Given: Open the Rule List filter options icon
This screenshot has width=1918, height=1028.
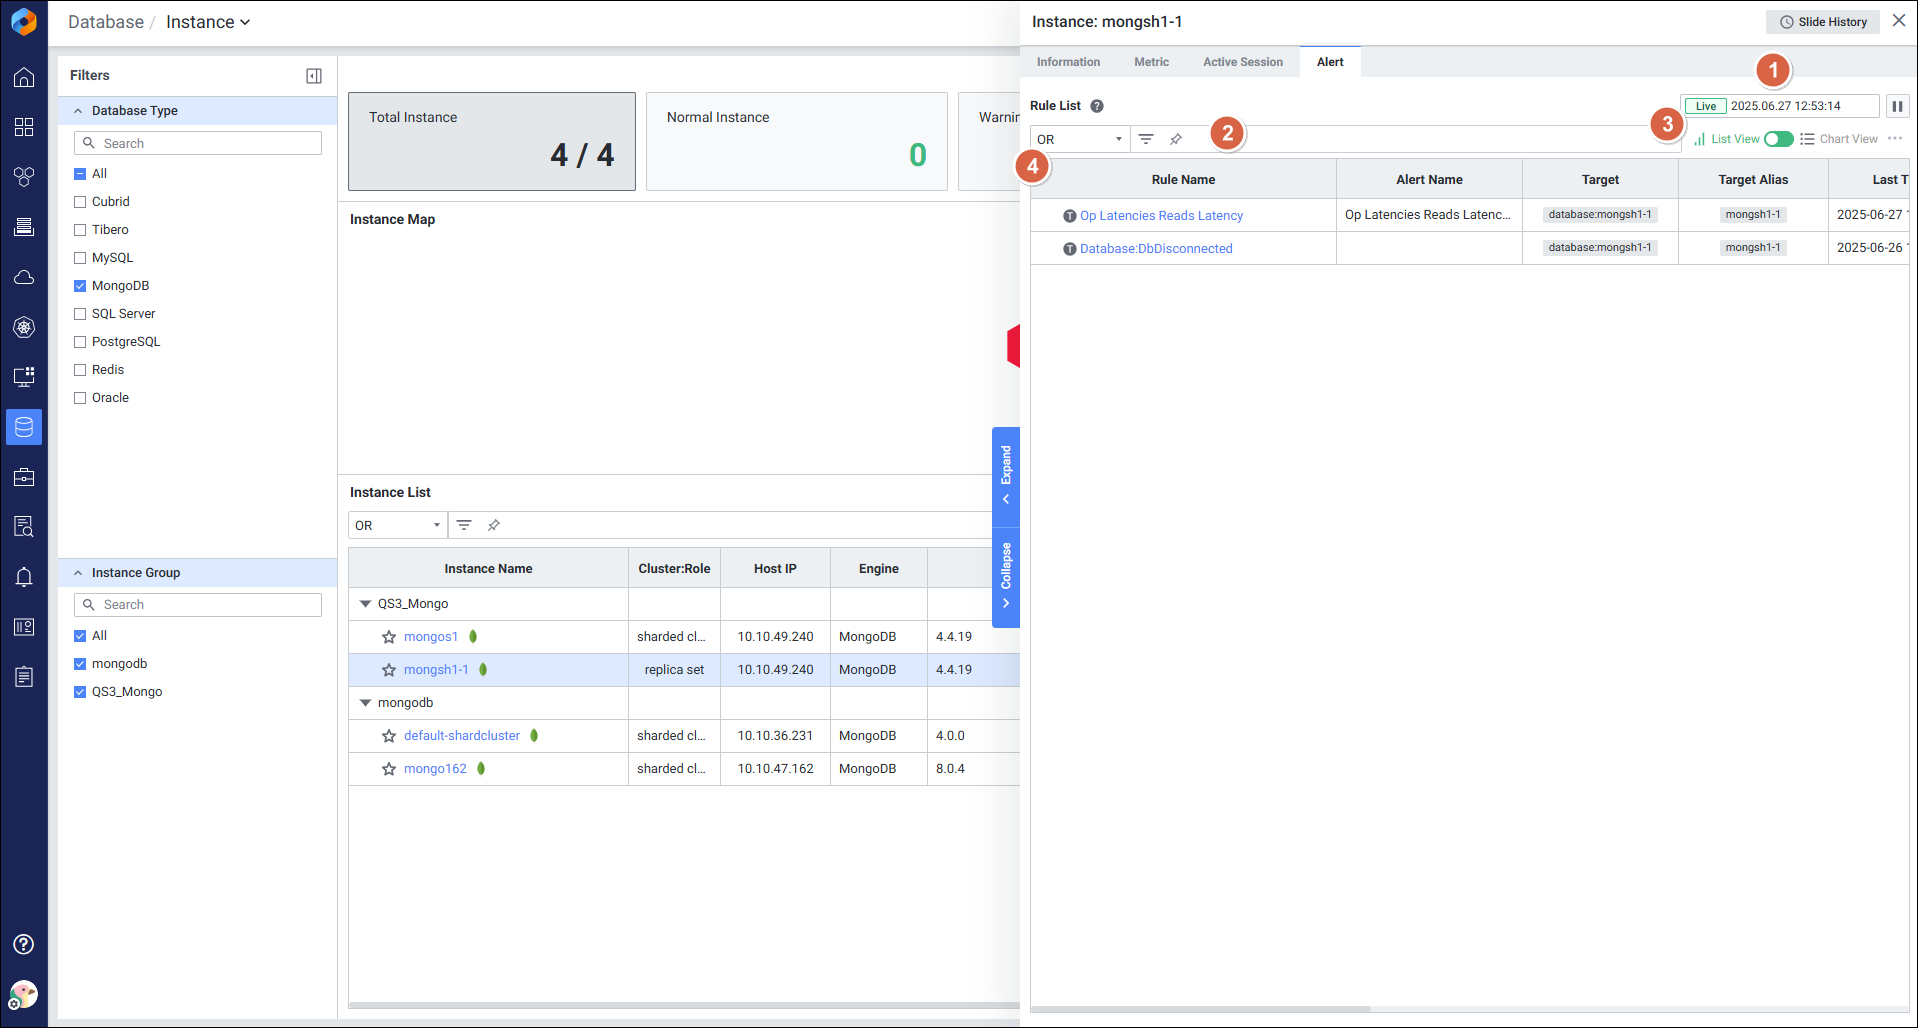Looking at the screenshot, I should tap(1146, 139).
